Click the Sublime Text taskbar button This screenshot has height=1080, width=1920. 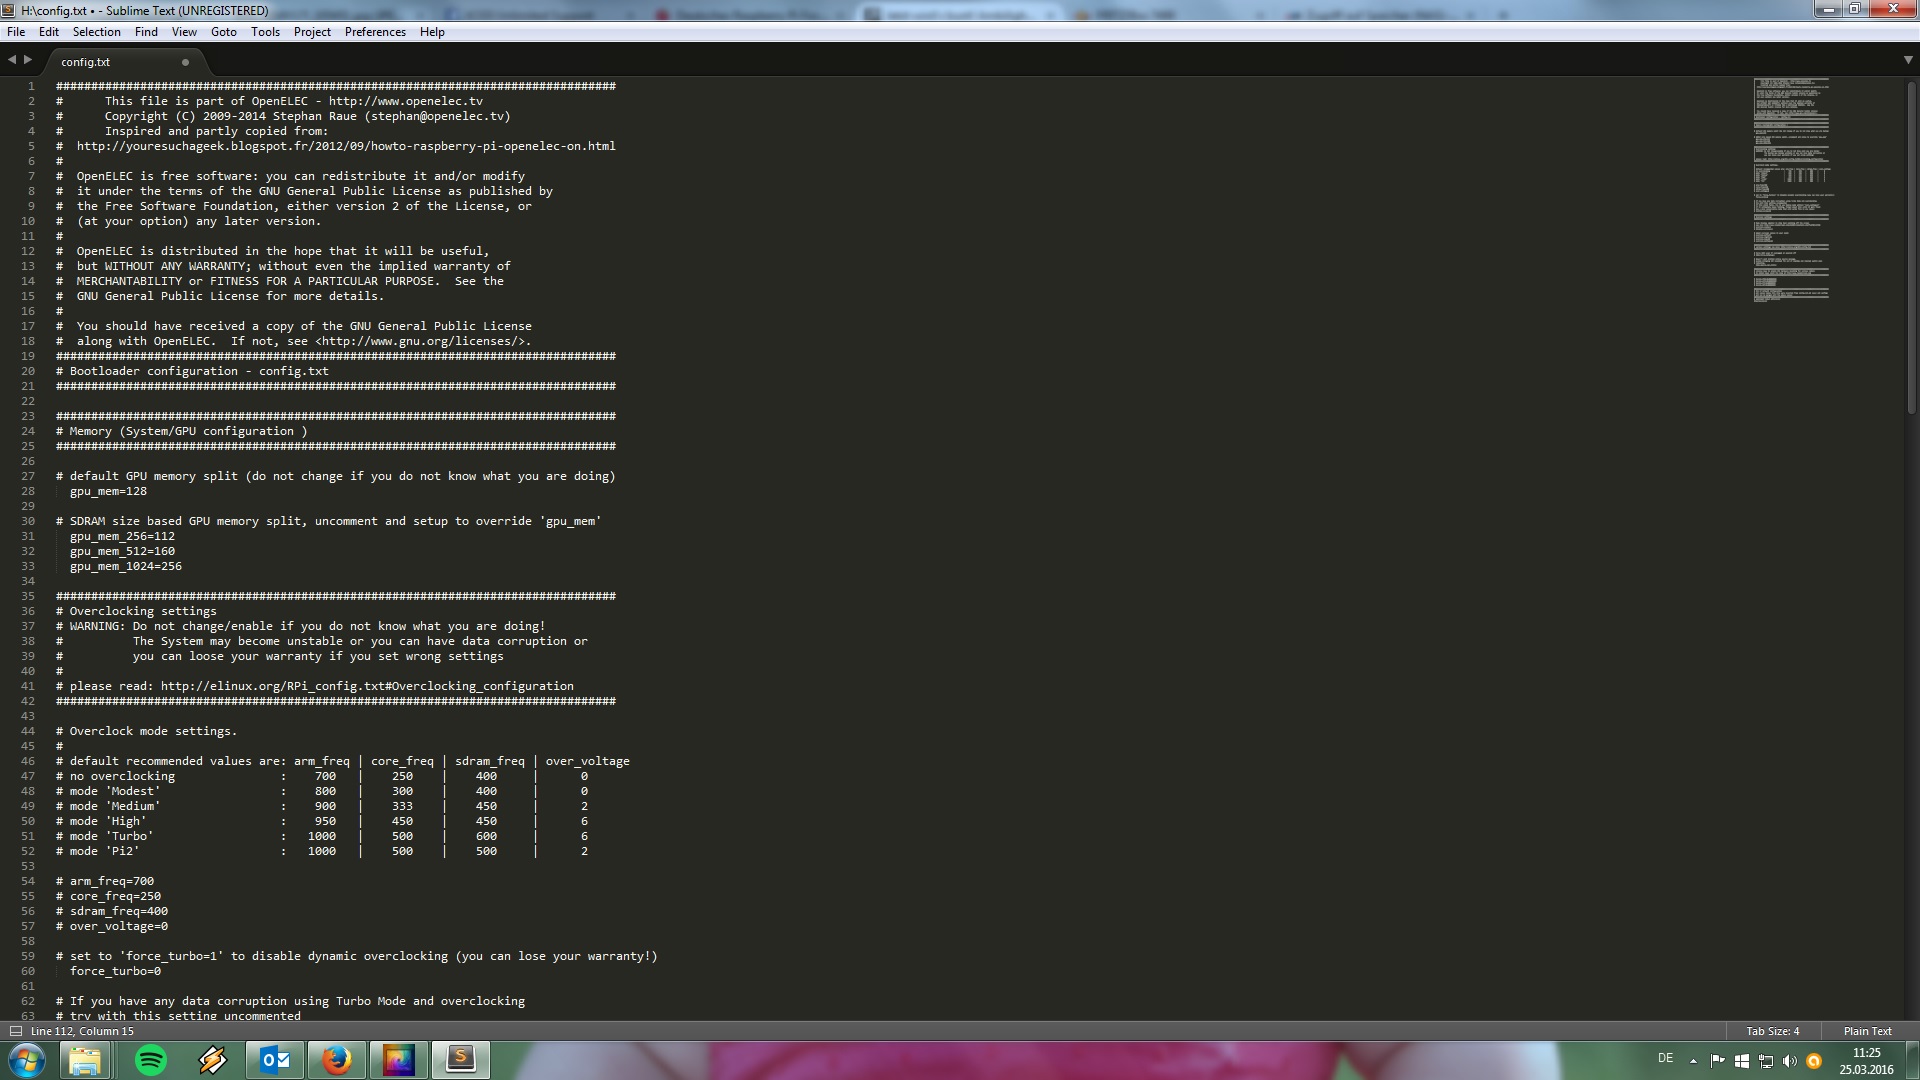click(x=461, y=1060)
